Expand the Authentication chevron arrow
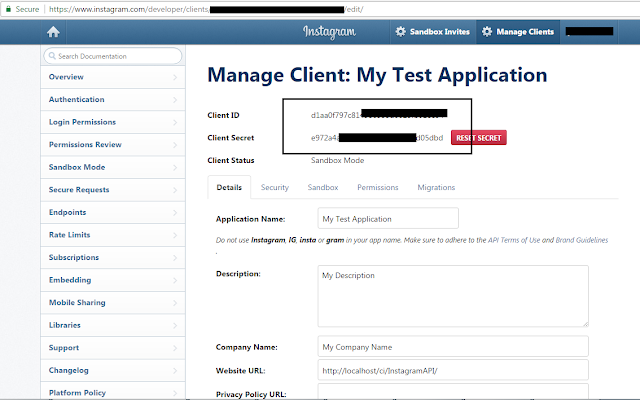Viewport: 640px width, 400px height. [x=175, y=100]
